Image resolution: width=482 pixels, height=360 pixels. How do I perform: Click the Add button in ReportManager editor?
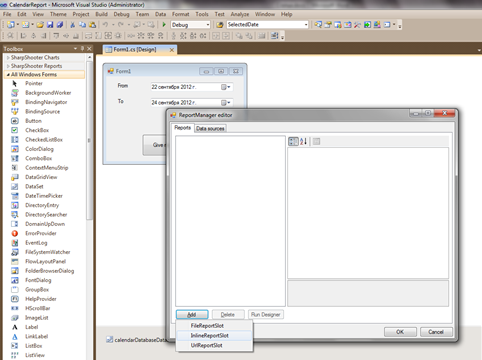click(x=192, y=315)
